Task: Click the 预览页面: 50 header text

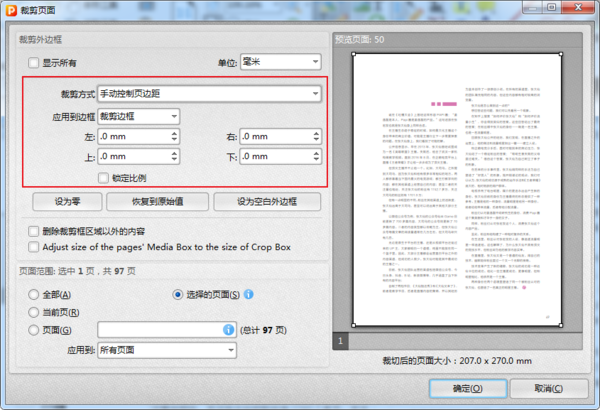Action: click(360, 39)
